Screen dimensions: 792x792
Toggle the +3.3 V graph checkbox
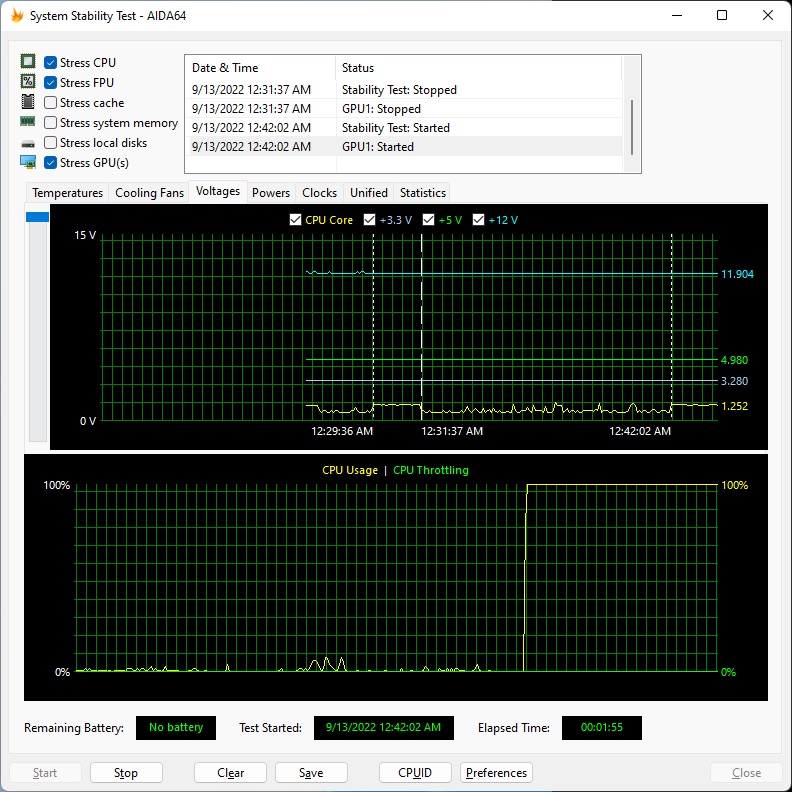click(x=370, y=220)
